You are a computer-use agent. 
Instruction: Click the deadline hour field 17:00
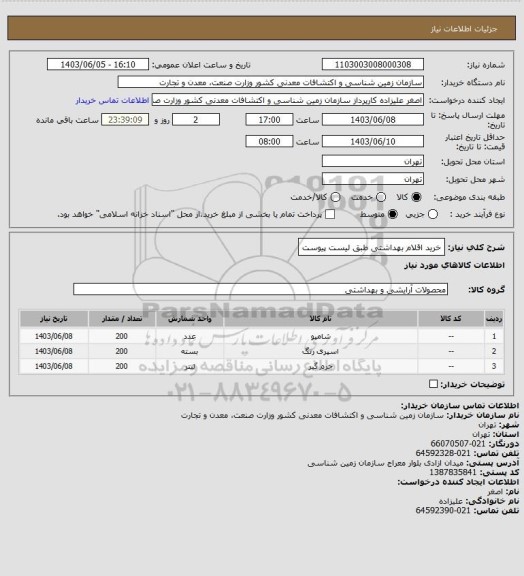269,120
